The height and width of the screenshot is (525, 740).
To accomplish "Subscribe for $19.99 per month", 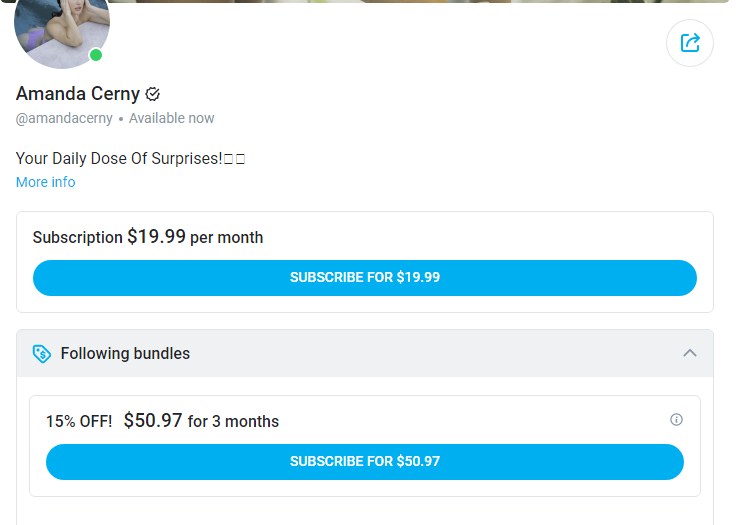I will [365, 278].
